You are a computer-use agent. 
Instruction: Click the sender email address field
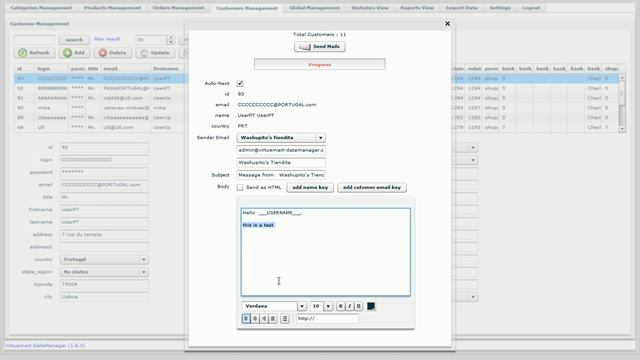pyautogui.click(x=281, y=150)
